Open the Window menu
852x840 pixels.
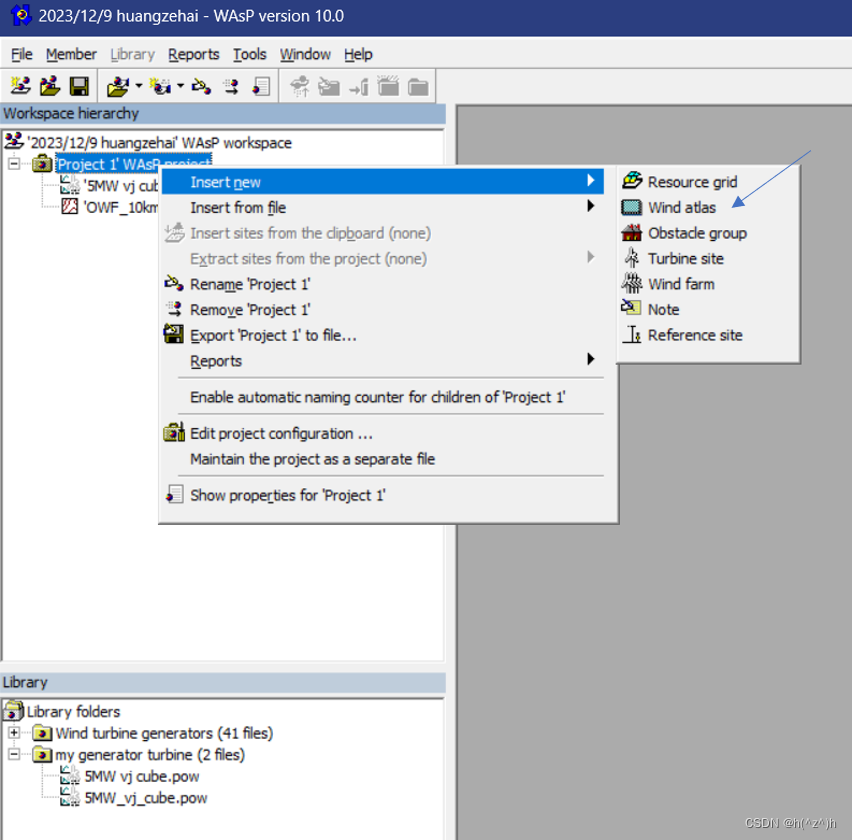pyautogui.click(x=305, y=54)
